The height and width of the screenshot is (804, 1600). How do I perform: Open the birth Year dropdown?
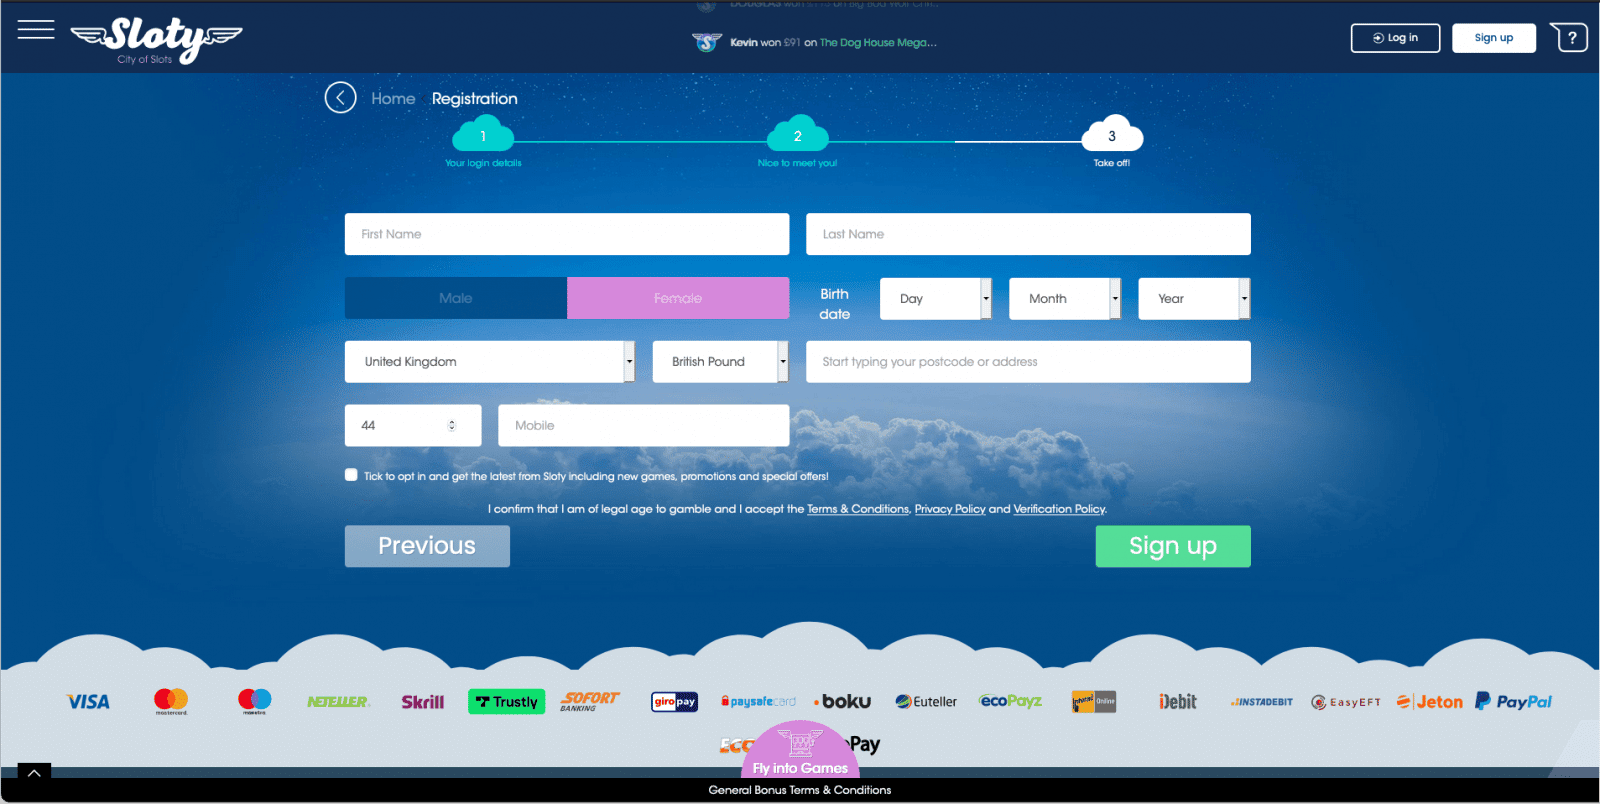tap(1194, 299)
